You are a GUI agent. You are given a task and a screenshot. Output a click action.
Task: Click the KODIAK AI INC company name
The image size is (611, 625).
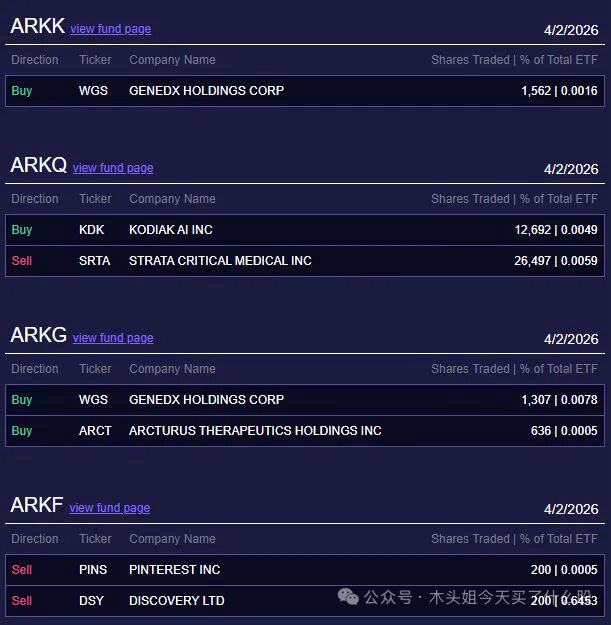click(x=171, y=230)
